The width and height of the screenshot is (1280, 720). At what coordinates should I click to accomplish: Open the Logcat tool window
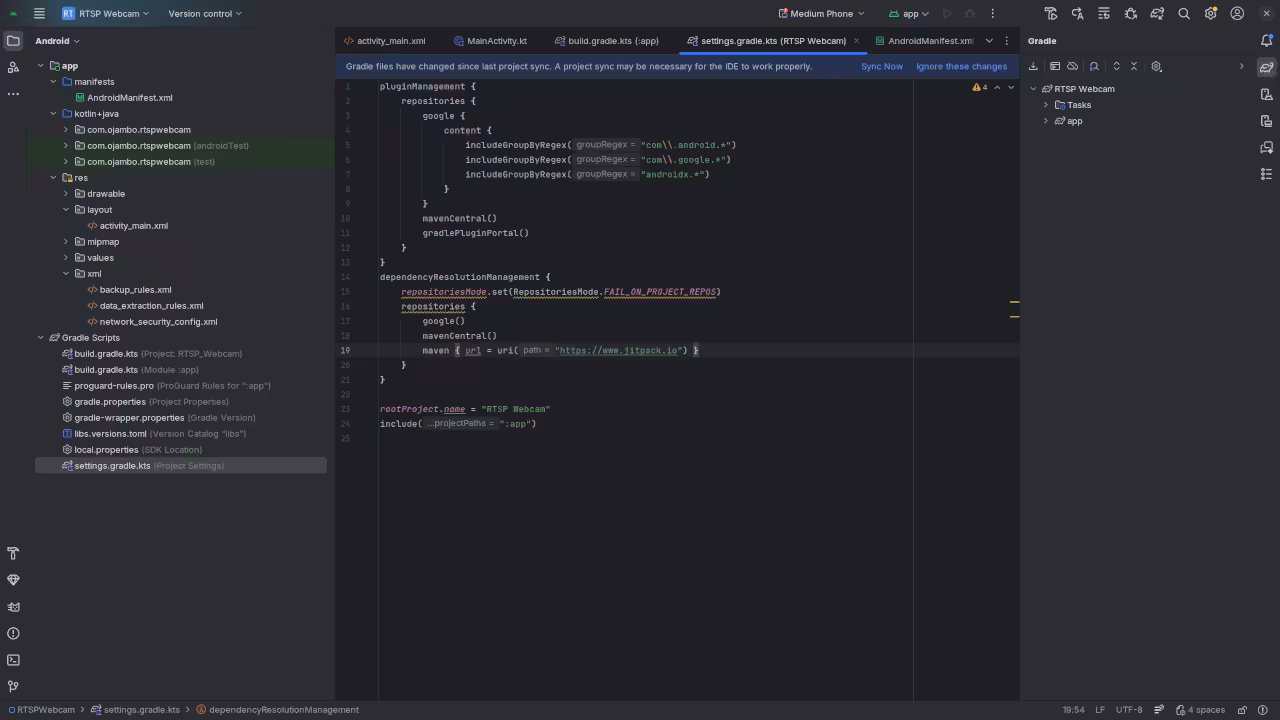[x=13, y=607]
